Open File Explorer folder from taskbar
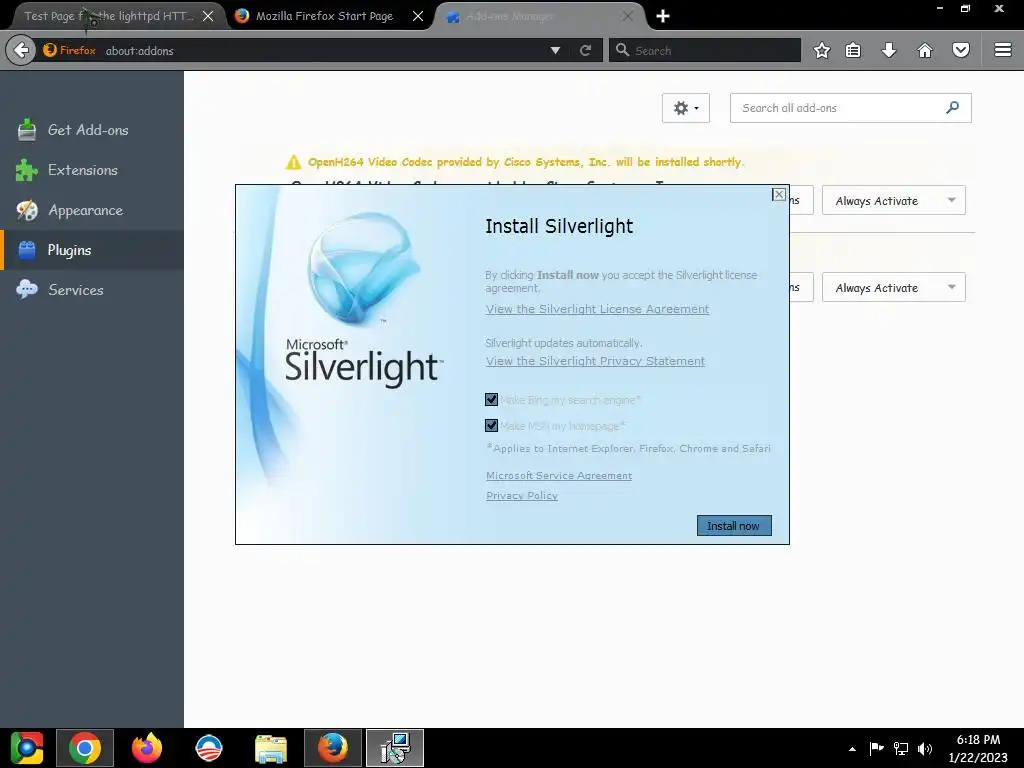 pyautogui.click(x=271, y=748)
